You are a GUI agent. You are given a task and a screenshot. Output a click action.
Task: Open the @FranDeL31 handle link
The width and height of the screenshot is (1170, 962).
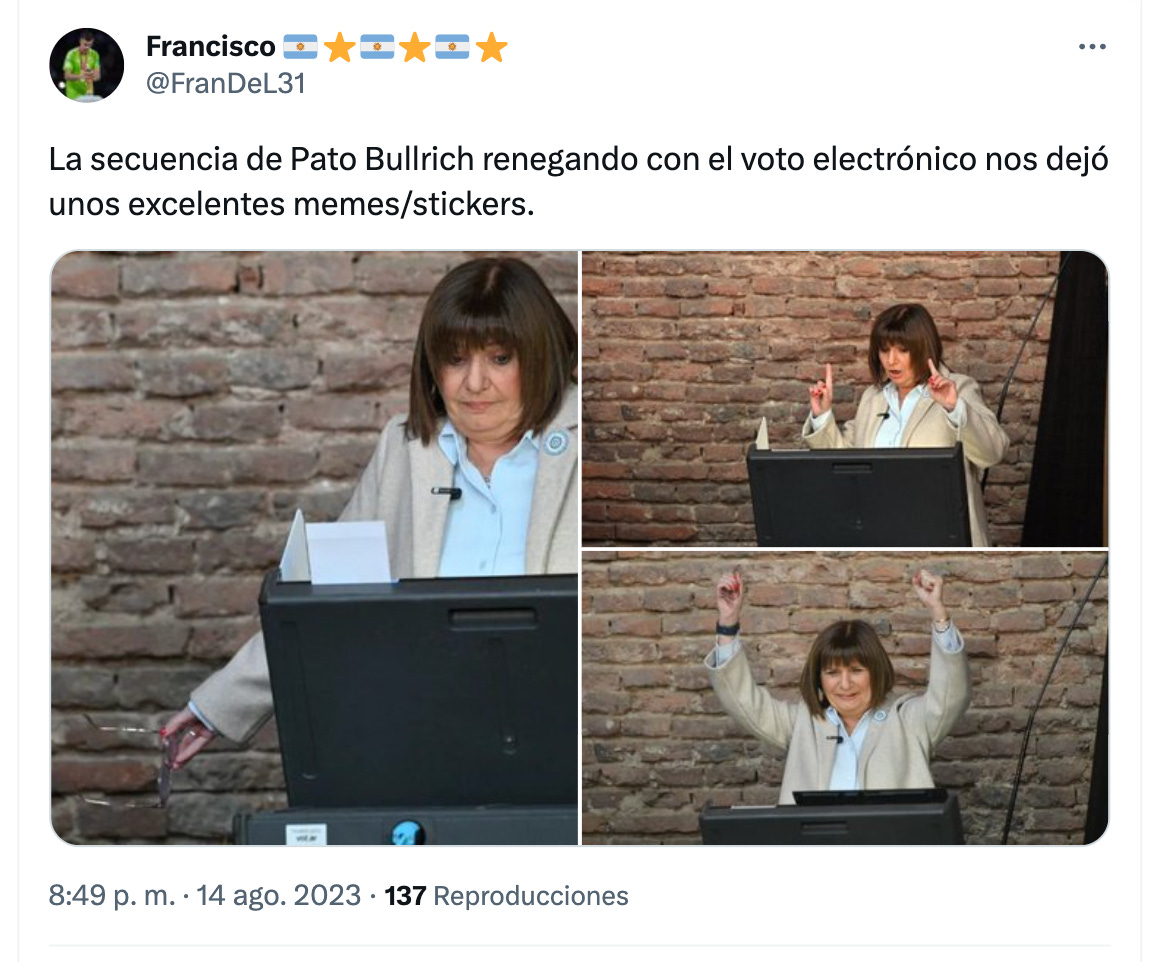click(226, 84)
